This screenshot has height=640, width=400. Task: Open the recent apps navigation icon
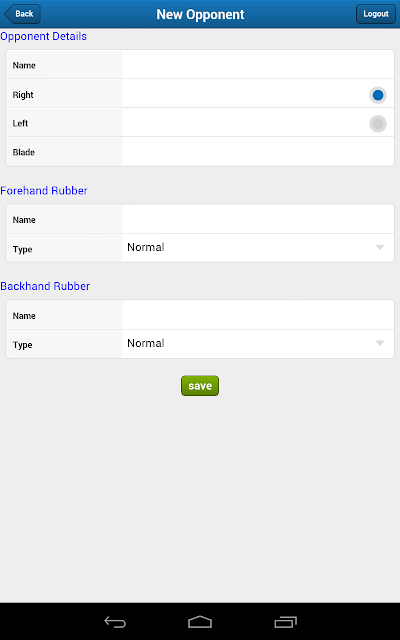(285, 622)
